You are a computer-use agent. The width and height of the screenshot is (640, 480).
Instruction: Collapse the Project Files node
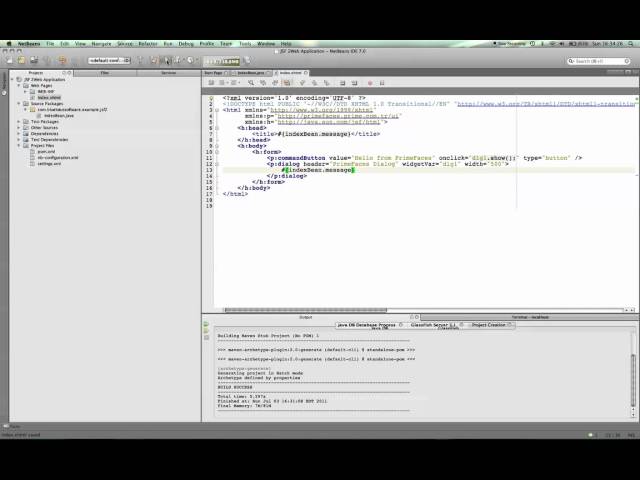tap(19, 145)
